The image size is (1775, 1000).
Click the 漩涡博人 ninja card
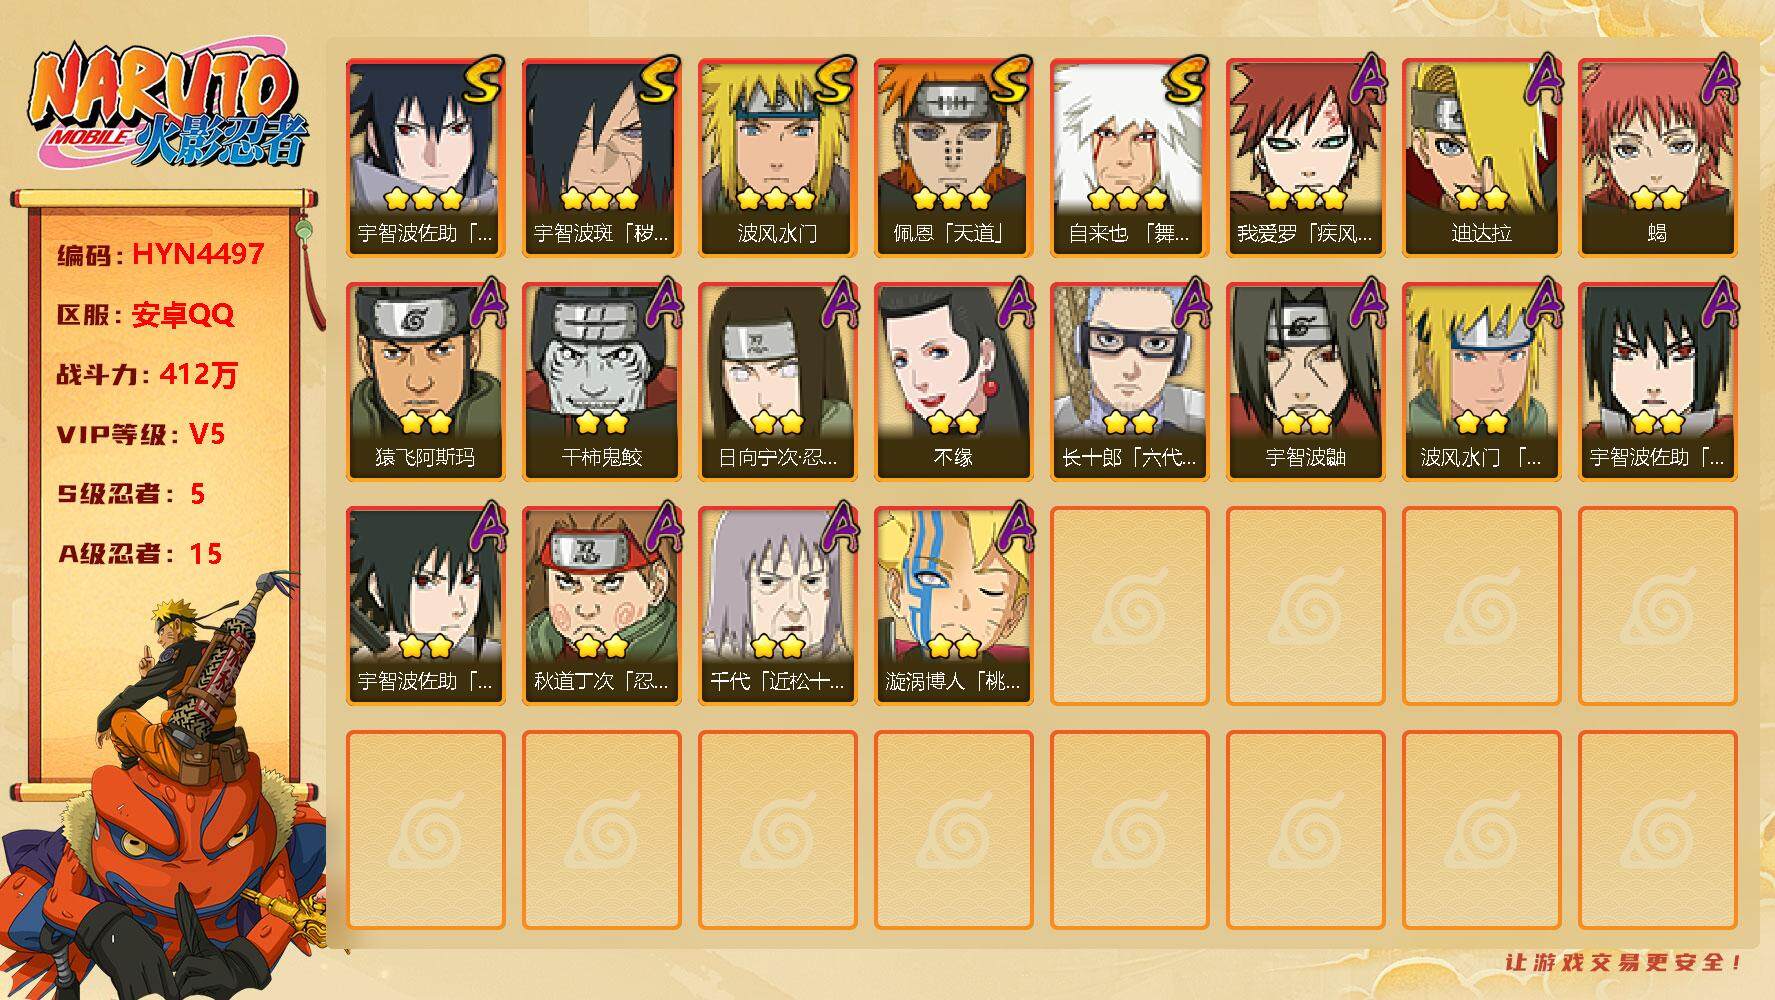(953, 606)
